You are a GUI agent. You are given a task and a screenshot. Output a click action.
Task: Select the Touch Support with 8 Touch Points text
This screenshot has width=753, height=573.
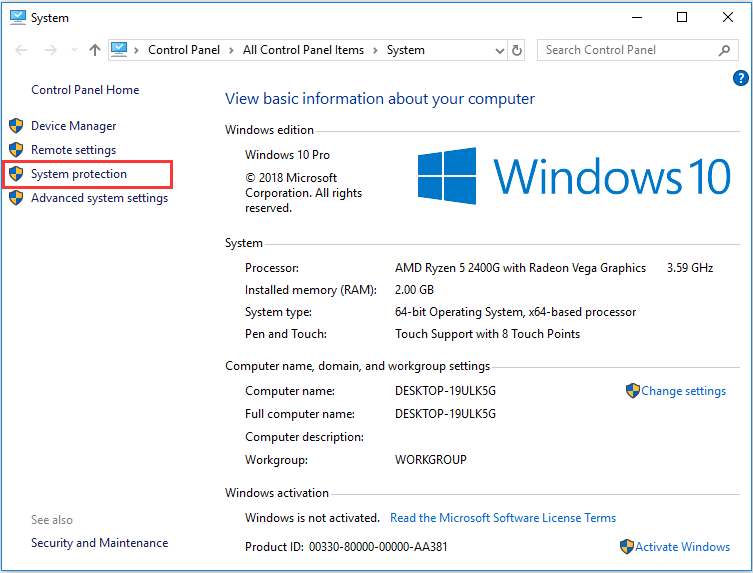(487, 334)
